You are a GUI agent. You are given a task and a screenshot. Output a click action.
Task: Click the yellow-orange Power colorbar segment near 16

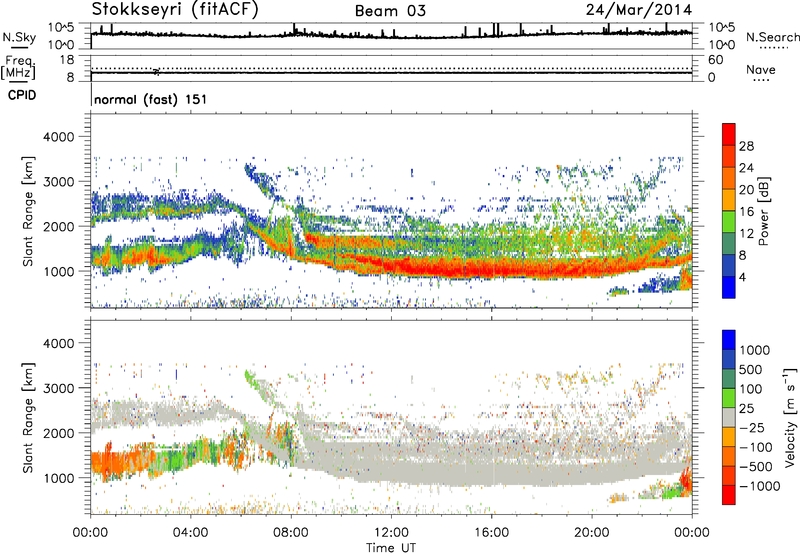[729, 199]
